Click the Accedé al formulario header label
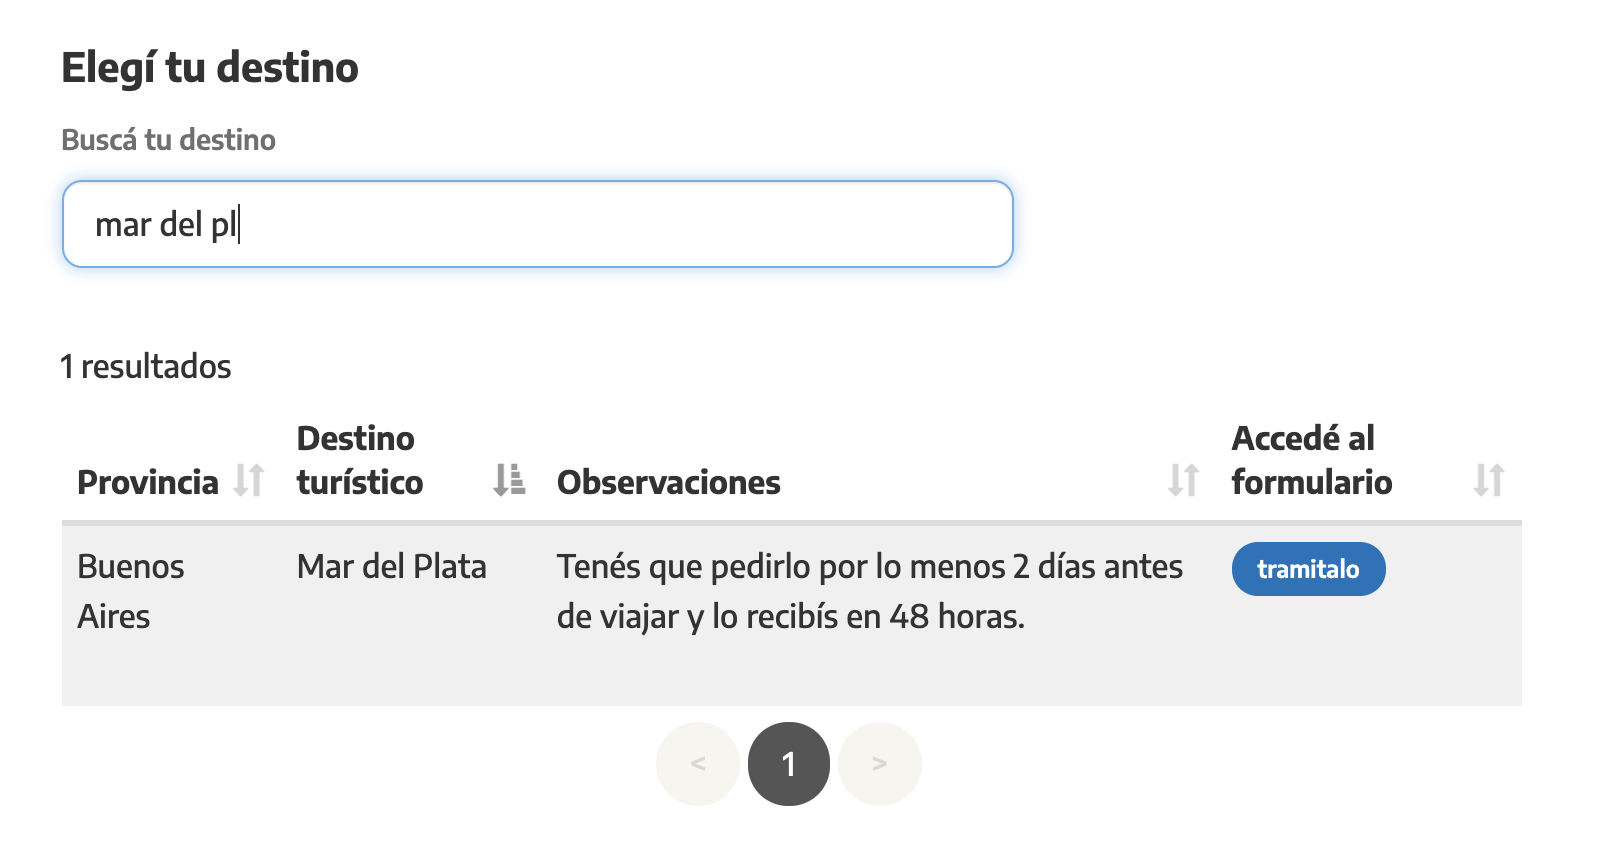The height and width of the screenshot is (852, 1616). (x=1311, y=460)
